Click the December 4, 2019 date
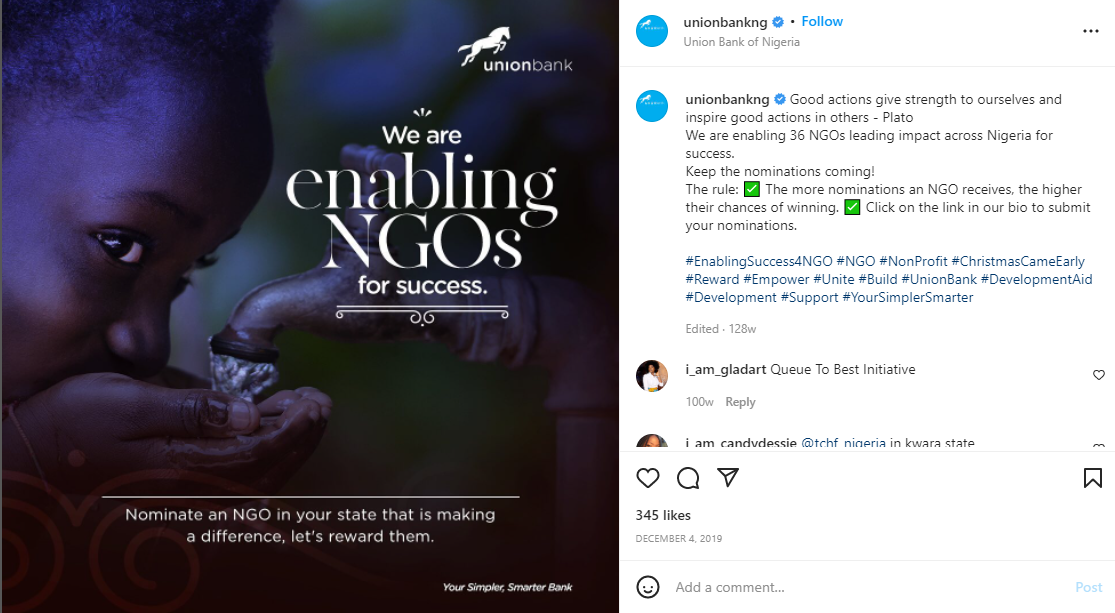 679,539
